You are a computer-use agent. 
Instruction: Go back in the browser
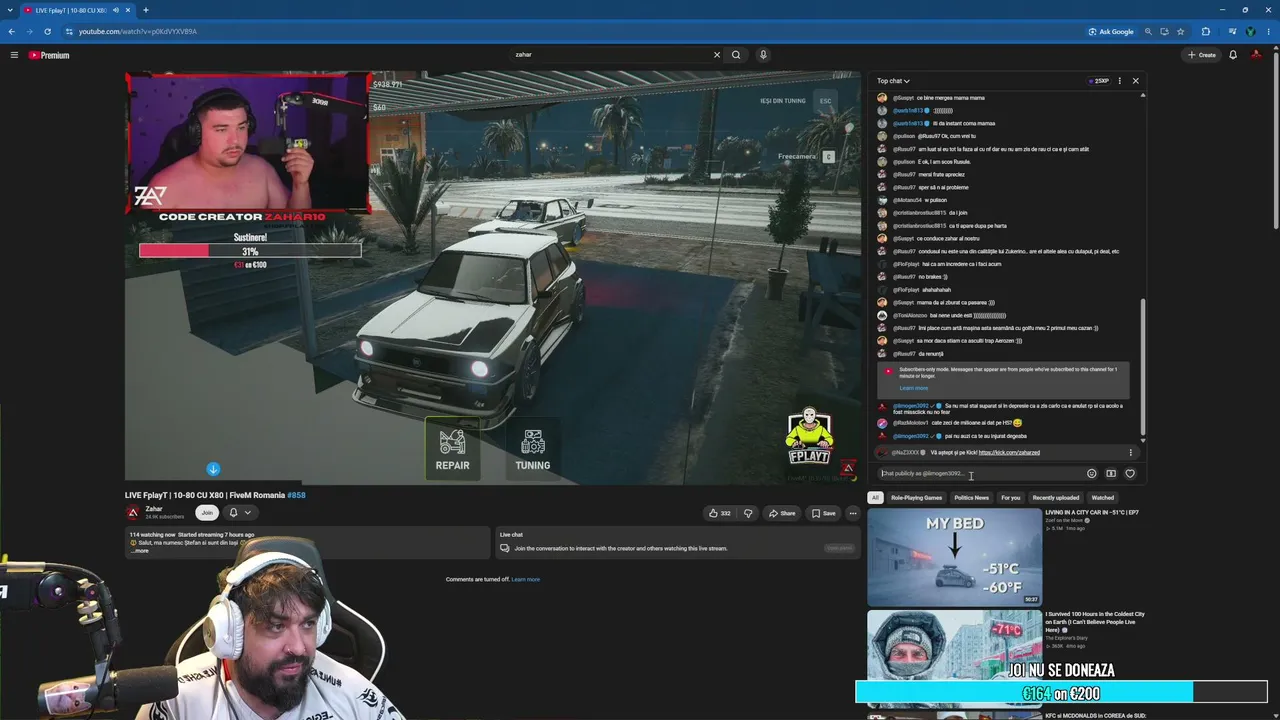(12, 31)
